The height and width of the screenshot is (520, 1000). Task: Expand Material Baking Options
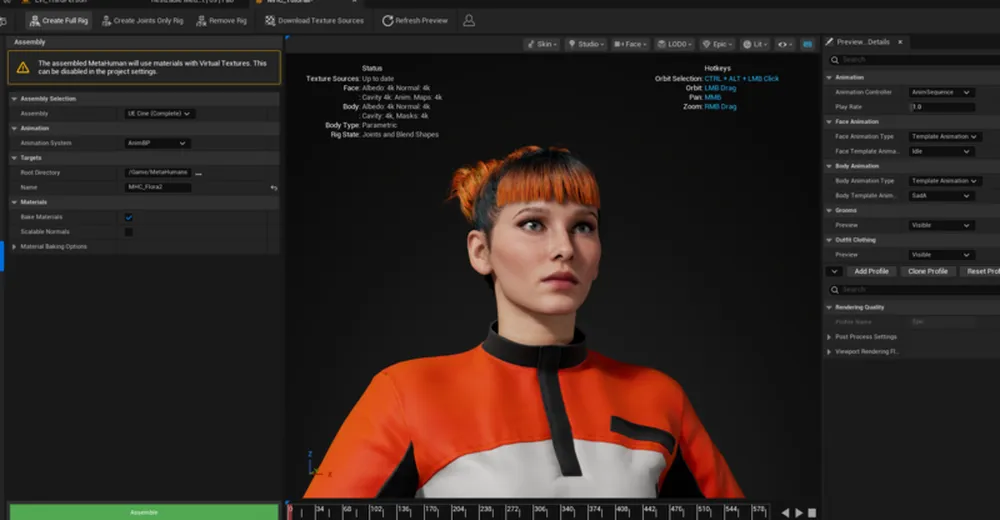[14, 246]
